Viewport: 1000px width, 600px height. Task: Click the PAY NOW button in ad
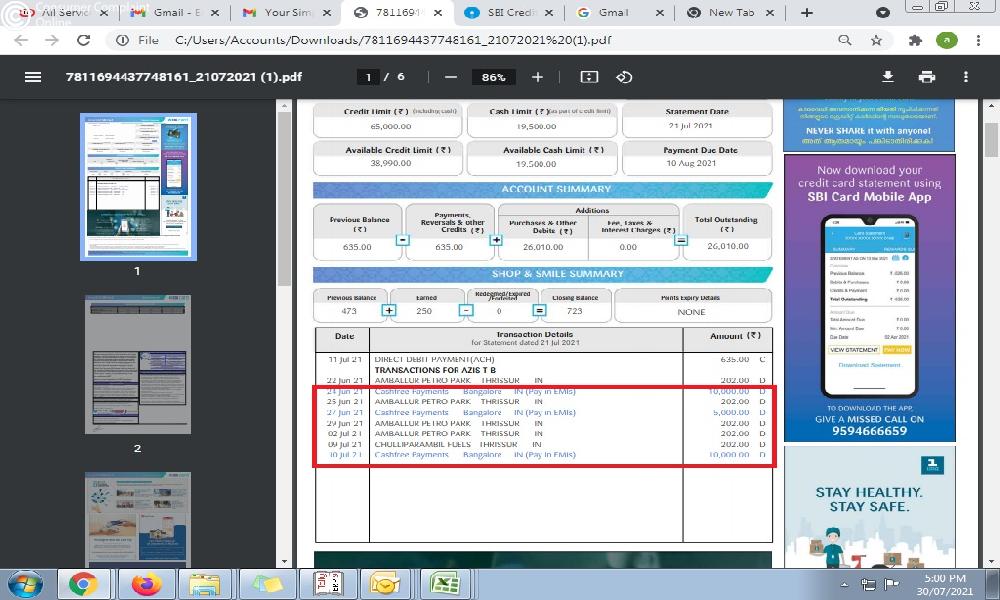pos(896,350)
